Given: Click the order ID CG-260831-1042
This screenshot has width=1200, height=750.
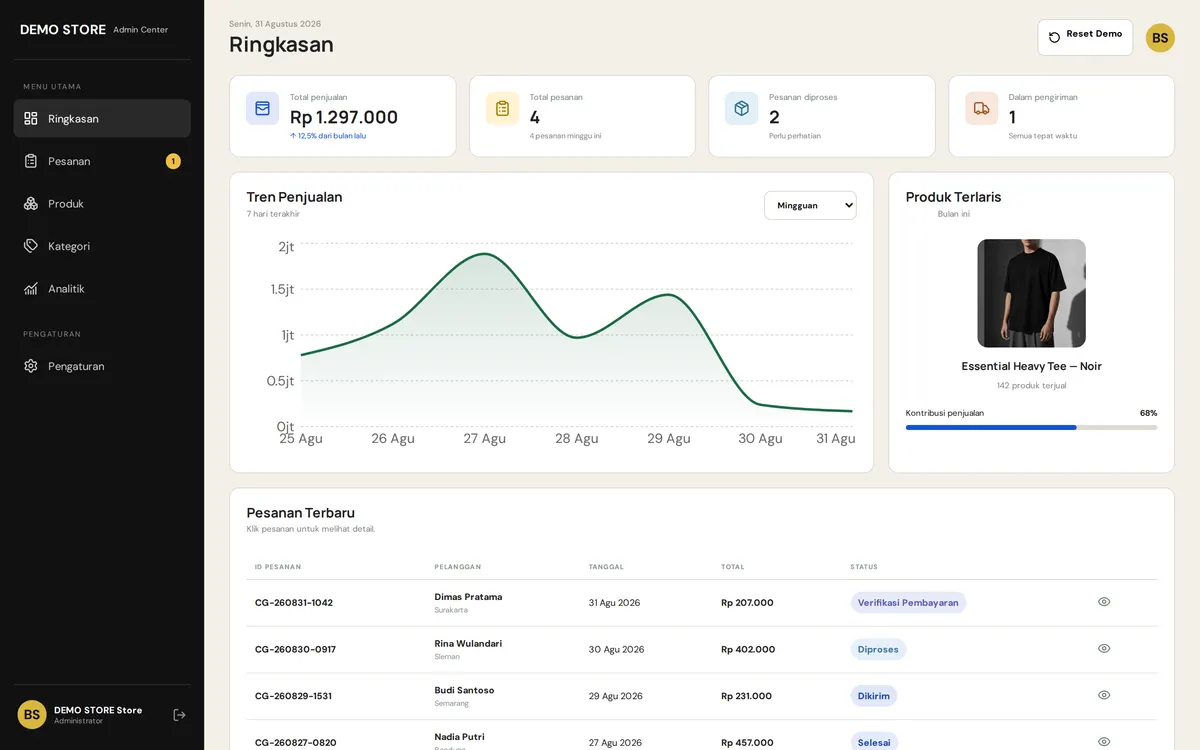Looking at the screenshot, I should (294, 603).
